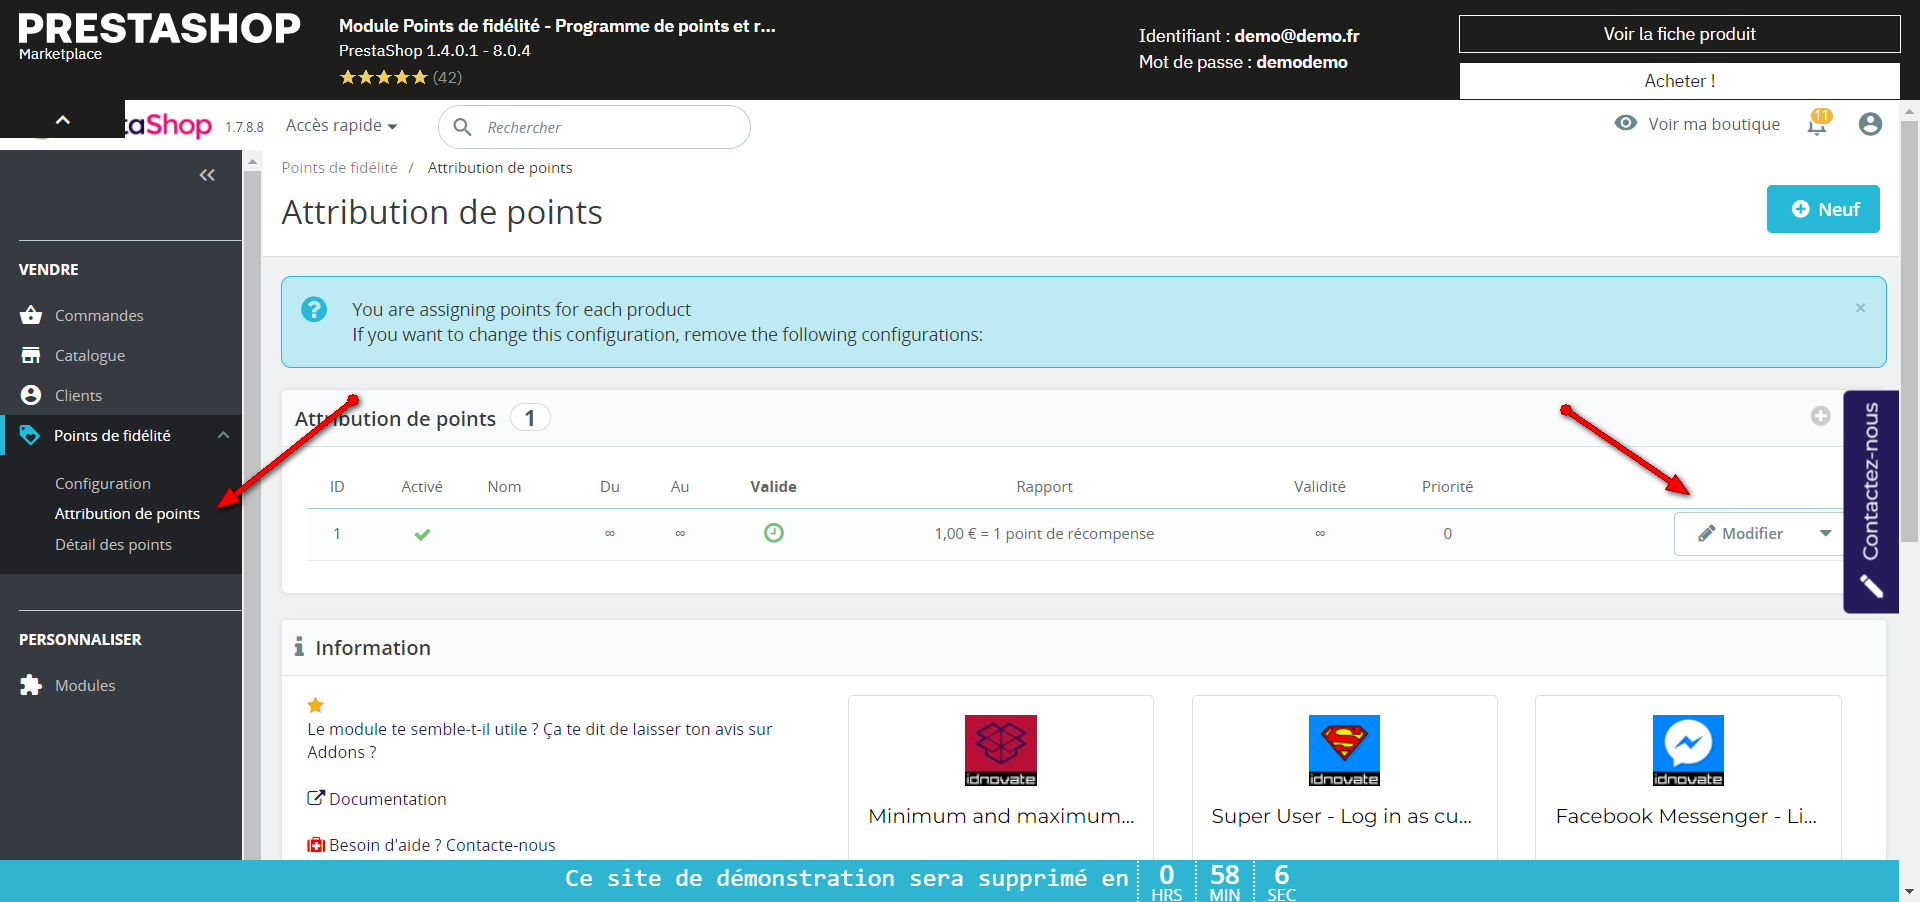Open the Accès rapide dropdown
The height and width of the screenshot is (902, 1920).
tap(342, 125)
